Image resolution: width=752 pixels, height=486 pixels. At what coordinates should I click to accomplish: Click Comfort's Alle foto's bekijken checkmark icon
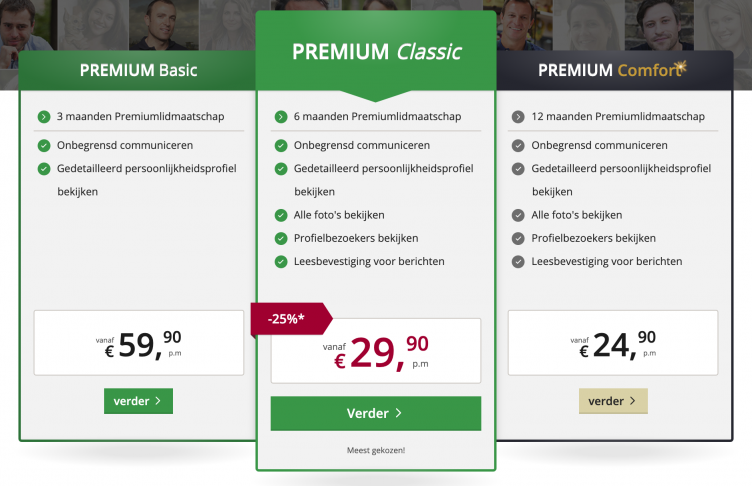pos(518,215)
